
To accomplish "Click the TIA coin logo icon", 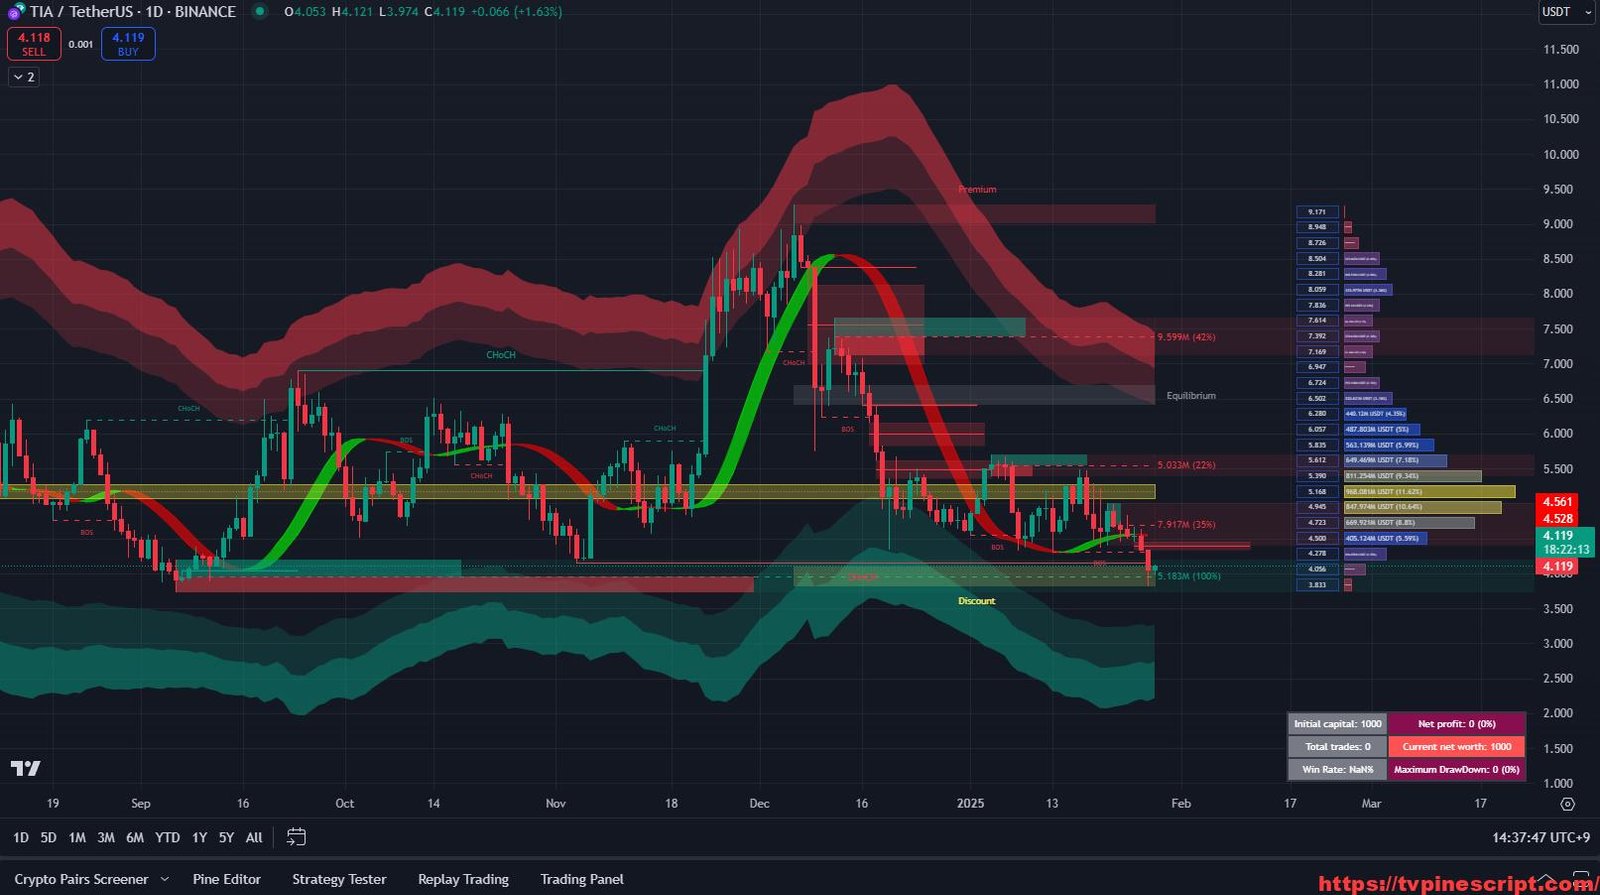I will pyautogui.click(x=15, y=12).
